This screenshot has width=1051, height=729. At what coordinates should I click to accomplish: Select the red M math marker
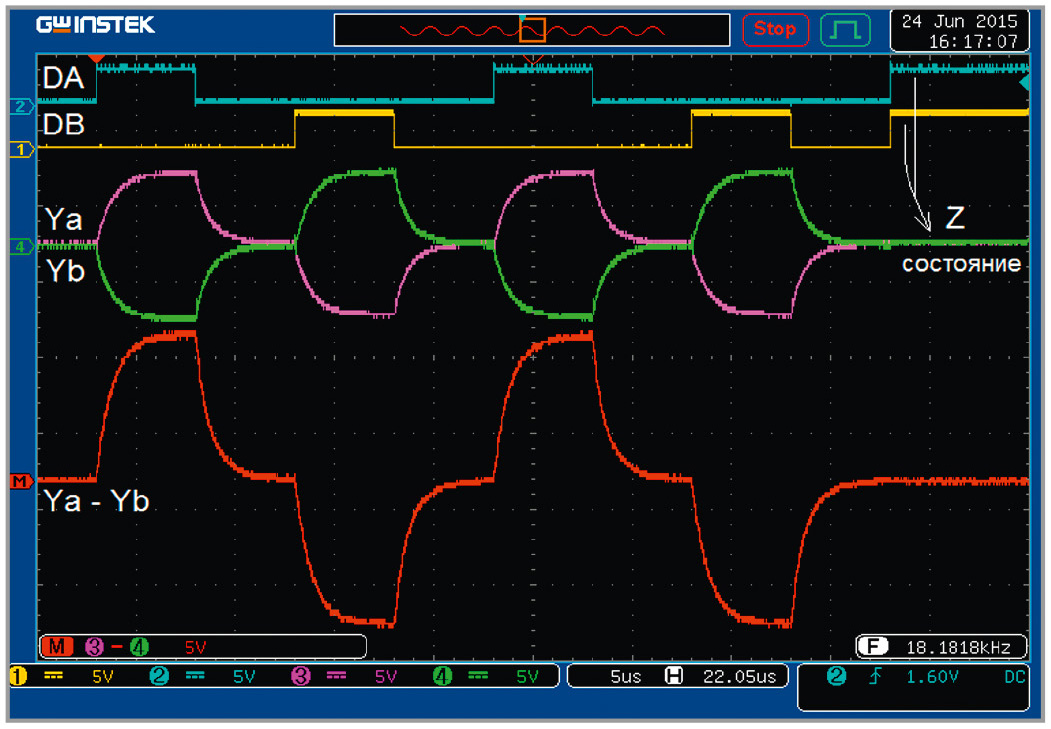[x=21, y=481]
